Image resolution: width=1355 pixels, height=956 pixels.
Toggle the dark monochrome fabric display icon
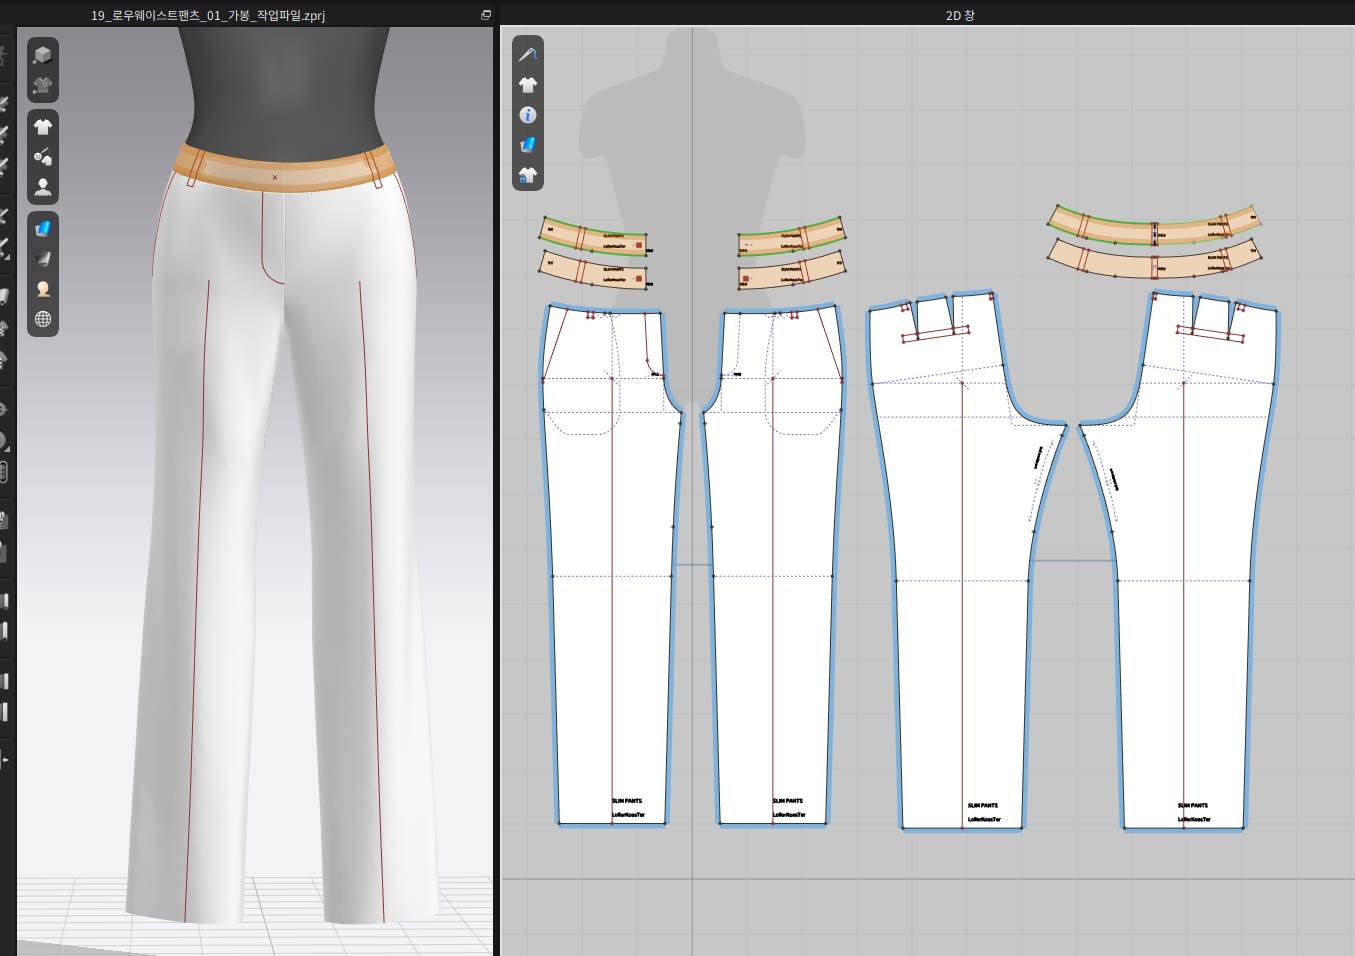coord(42,259)
